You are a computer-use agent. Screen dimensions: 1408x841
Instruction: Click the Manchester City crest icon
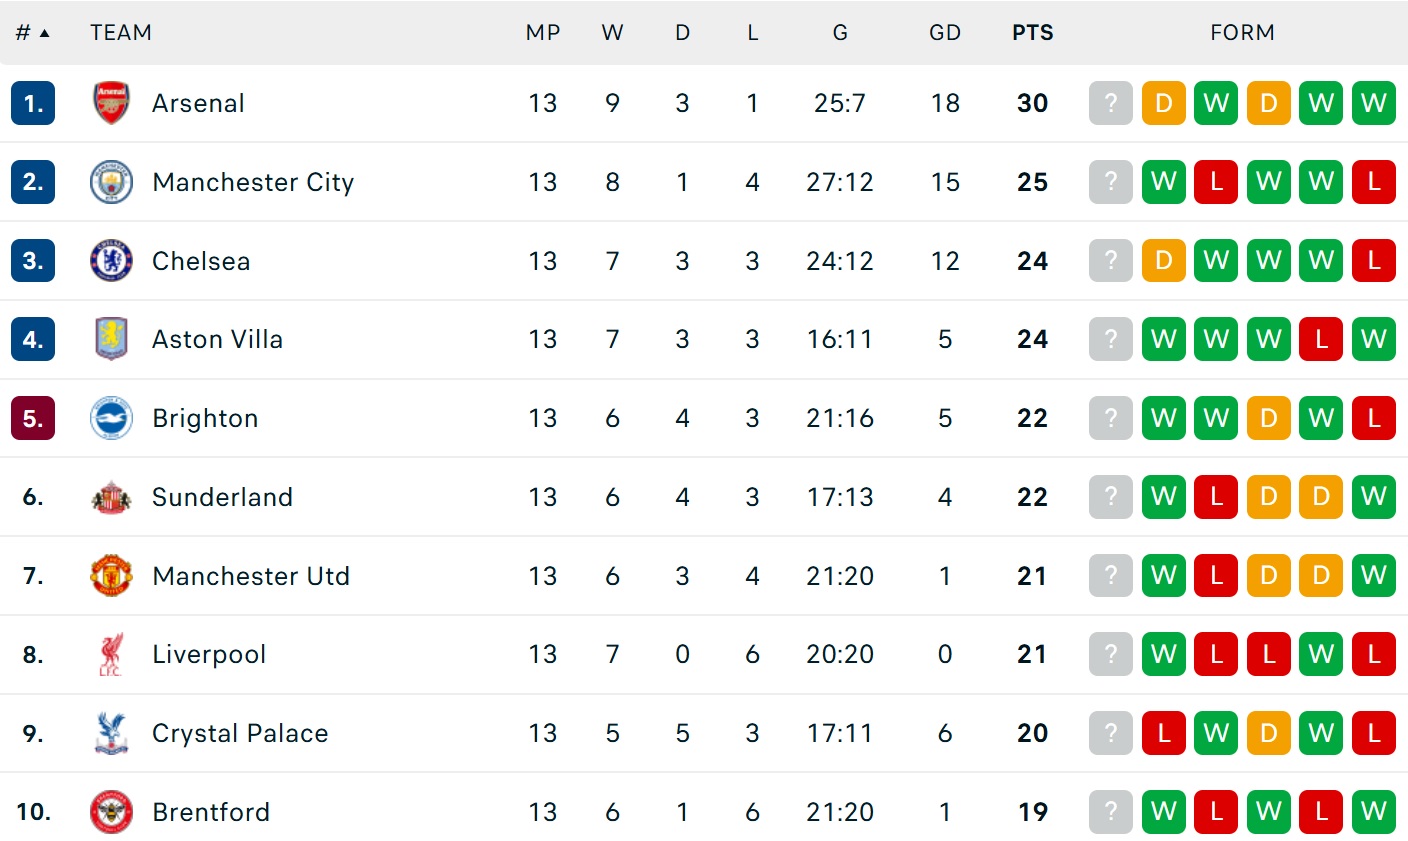click(x=111, y=182)
